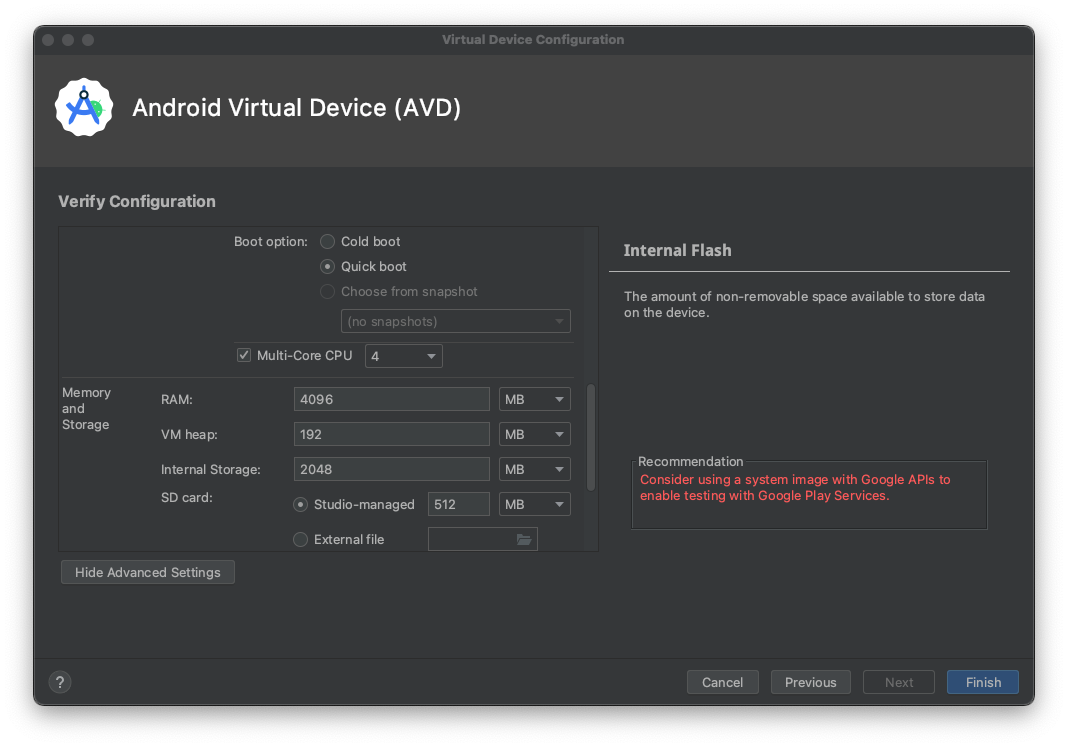Click the RAM value field 4096

coord(392,399)
